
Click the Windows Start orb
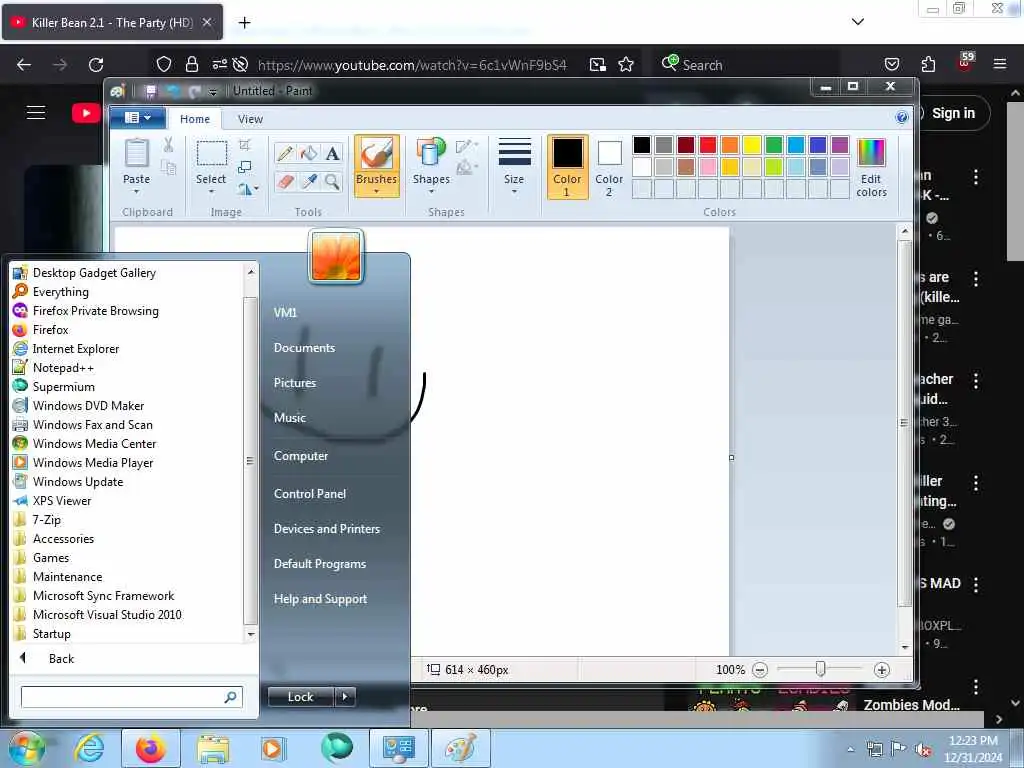26,748
